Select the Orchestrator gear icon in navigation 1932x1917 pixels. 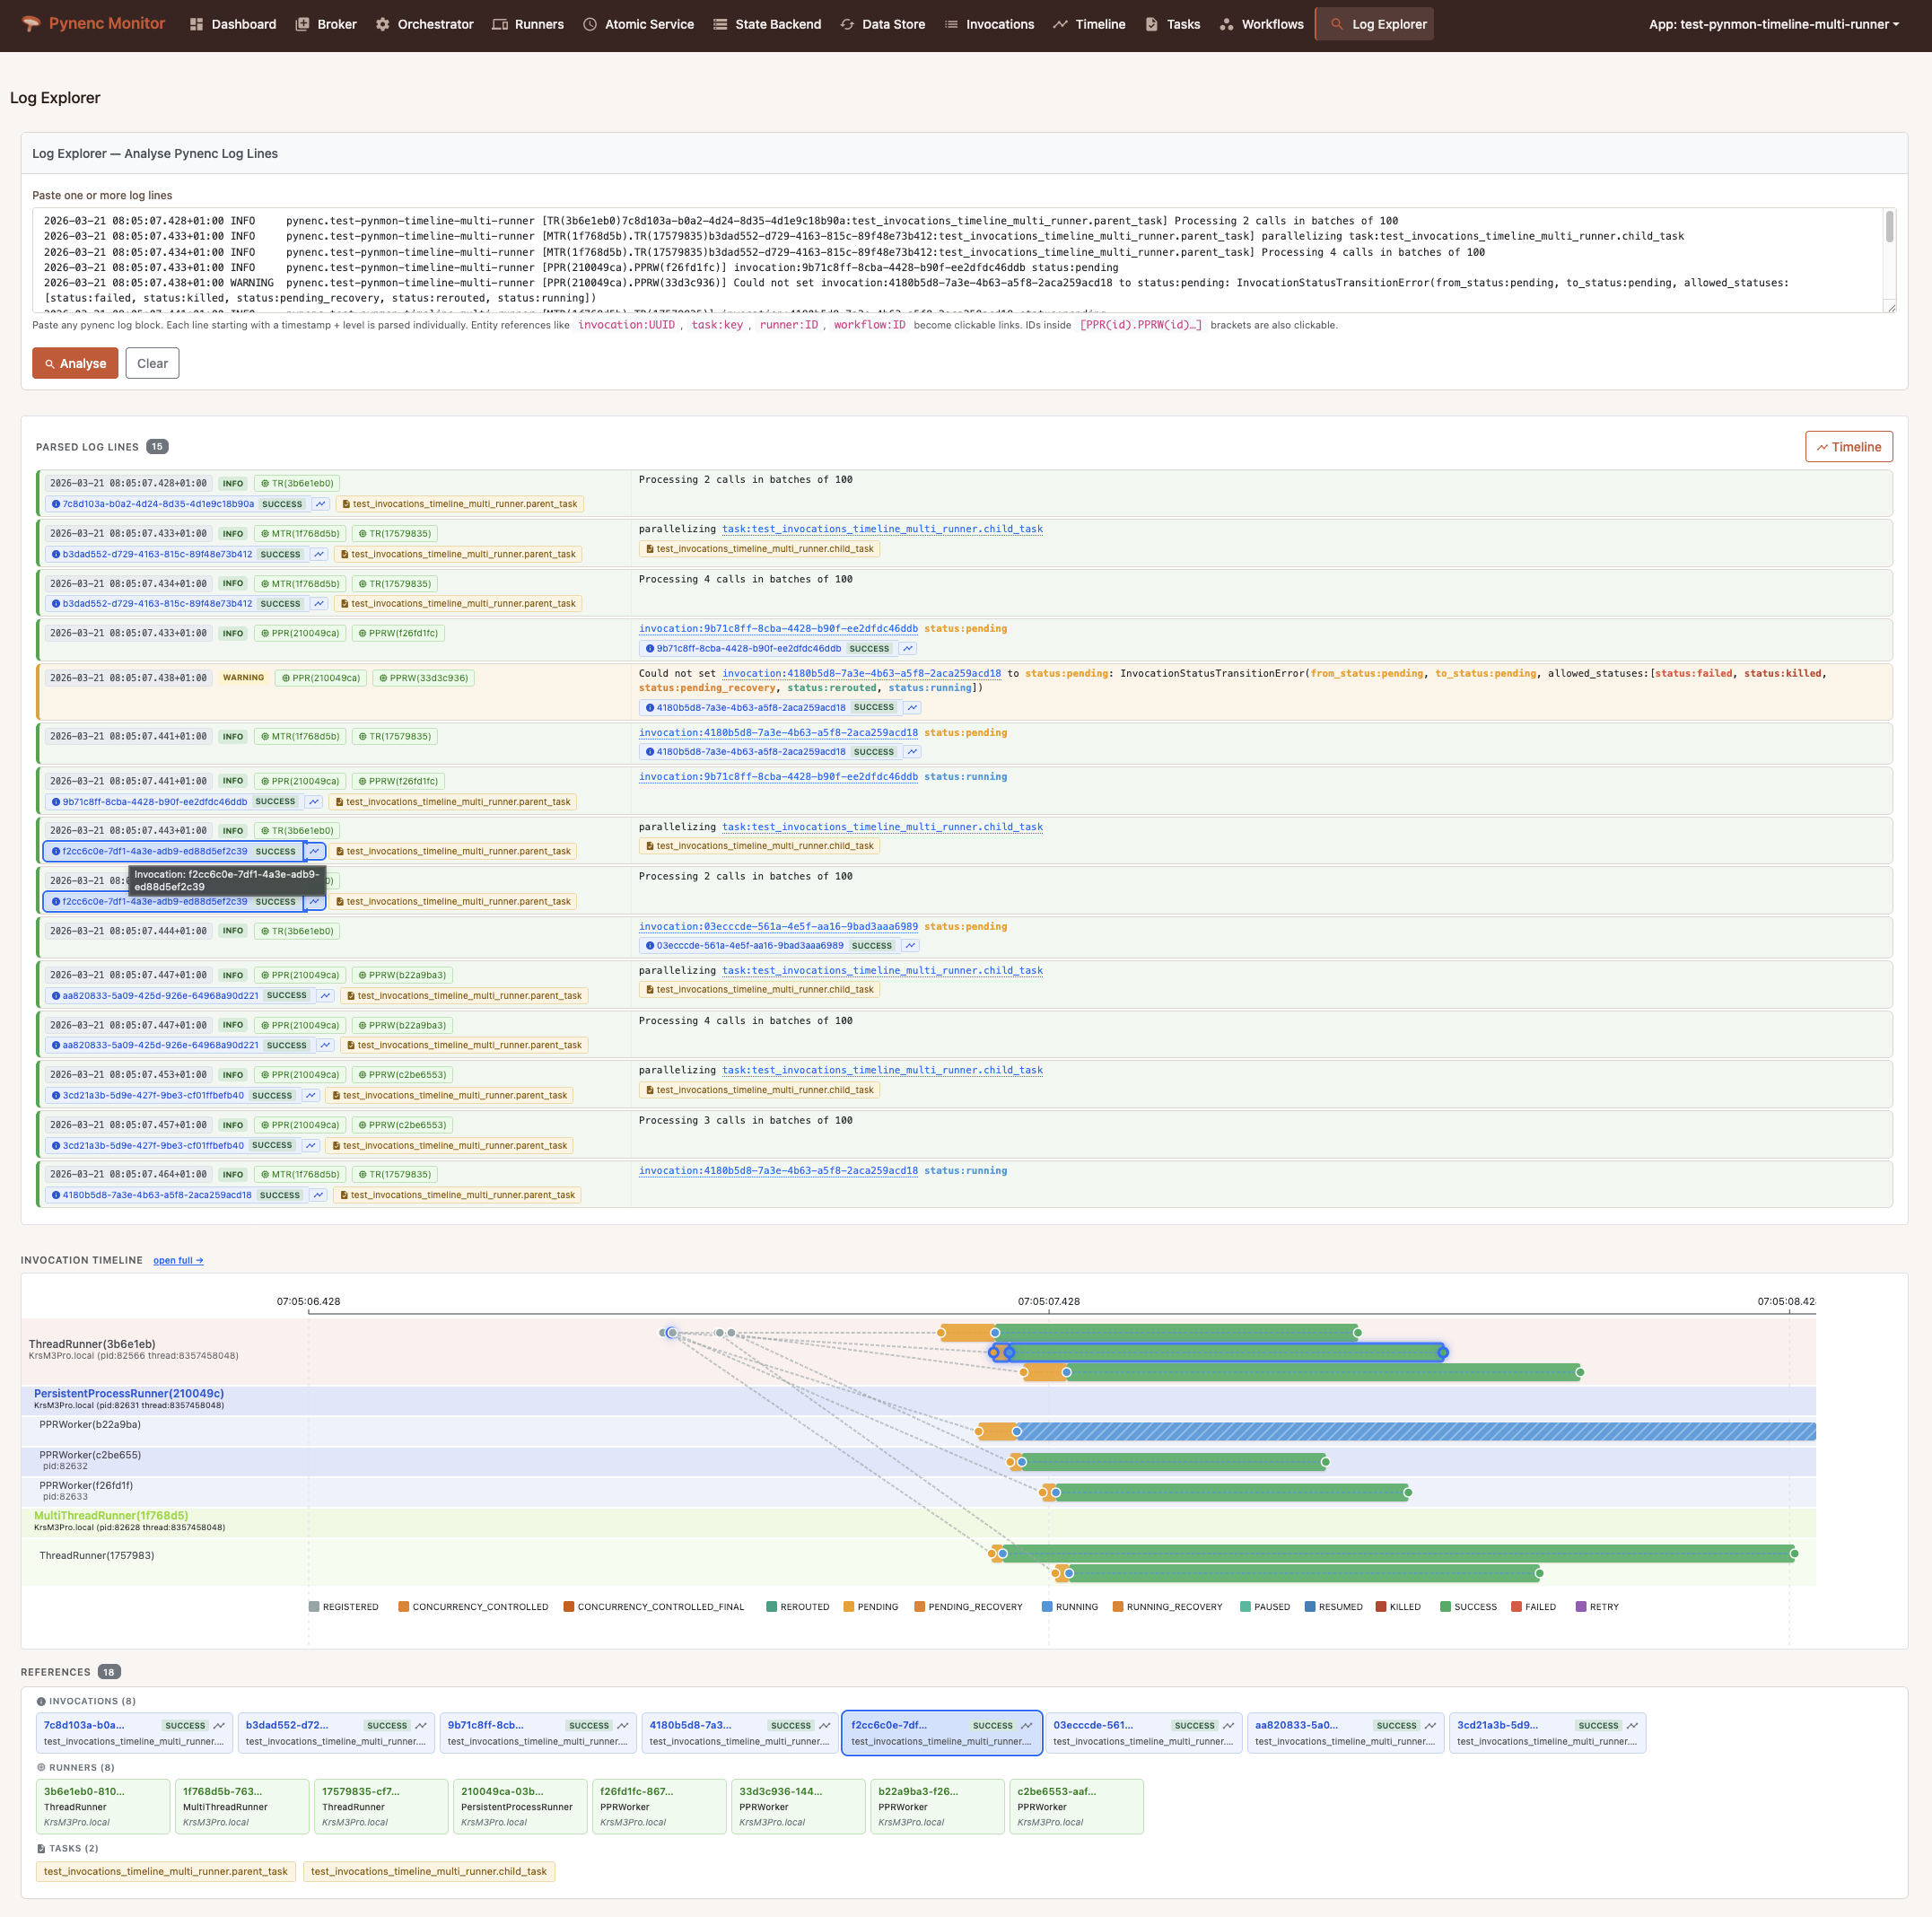click(383, 24)
